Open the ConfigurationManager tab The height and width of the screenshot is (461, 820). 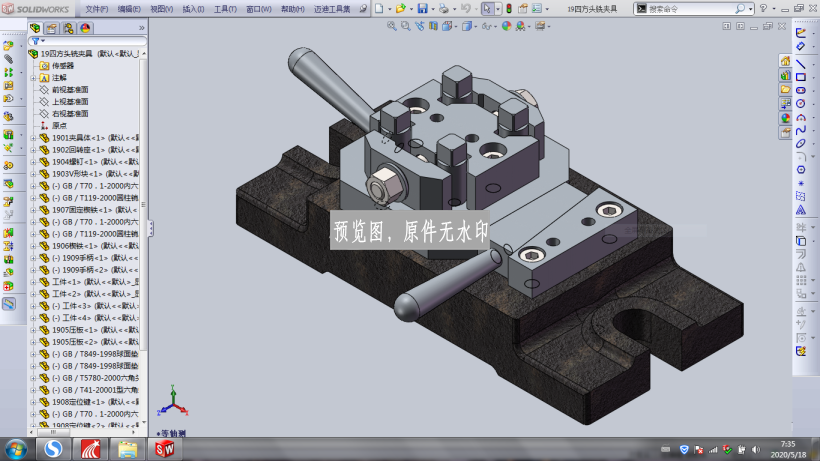[69, 28]
